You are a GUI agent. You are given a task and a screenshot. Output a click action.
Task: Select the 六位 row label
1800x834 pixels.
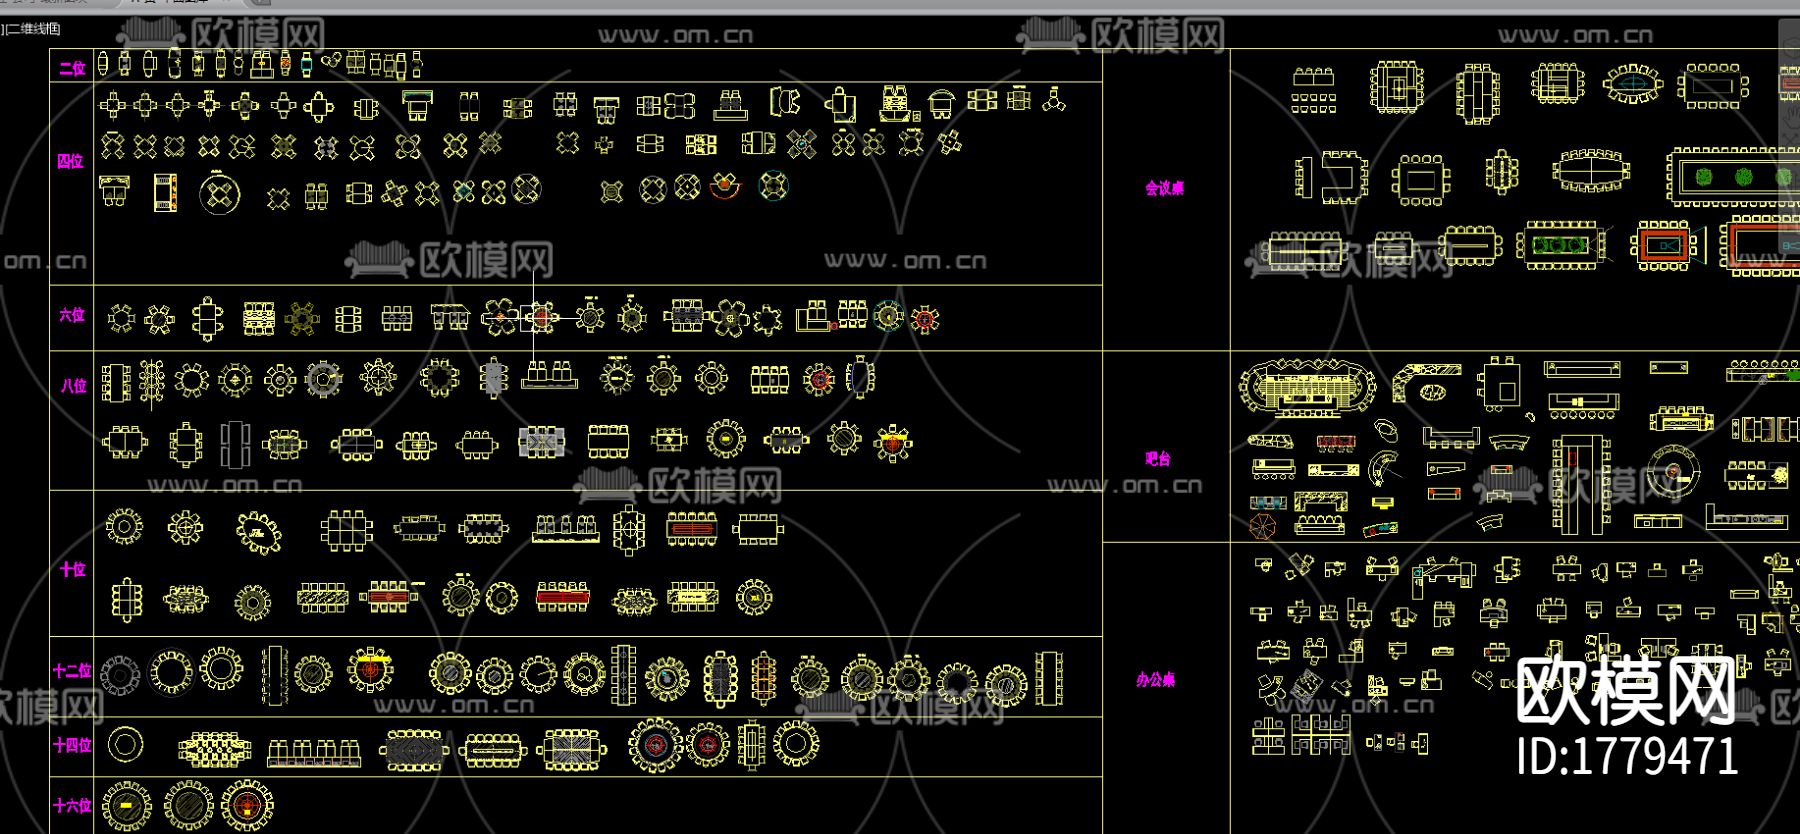click(72, 315)
